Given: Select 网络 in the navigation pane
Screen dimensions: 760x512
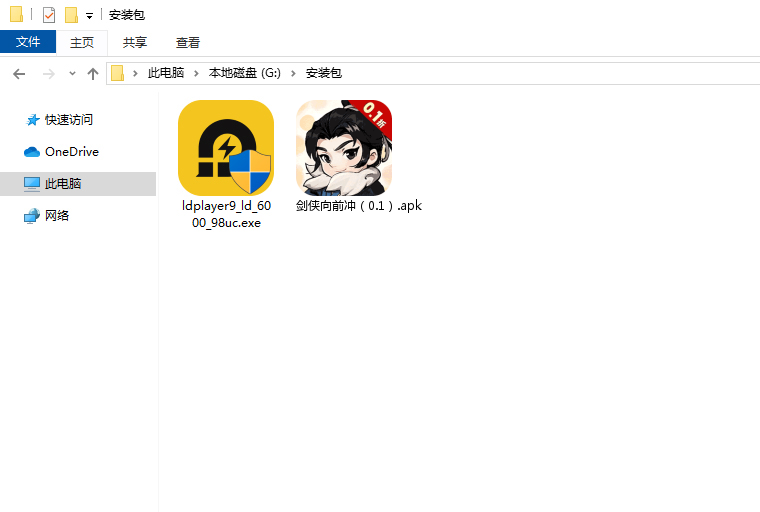Looking at the screenshot, I should pyautogui.click(x=57, y=216).
